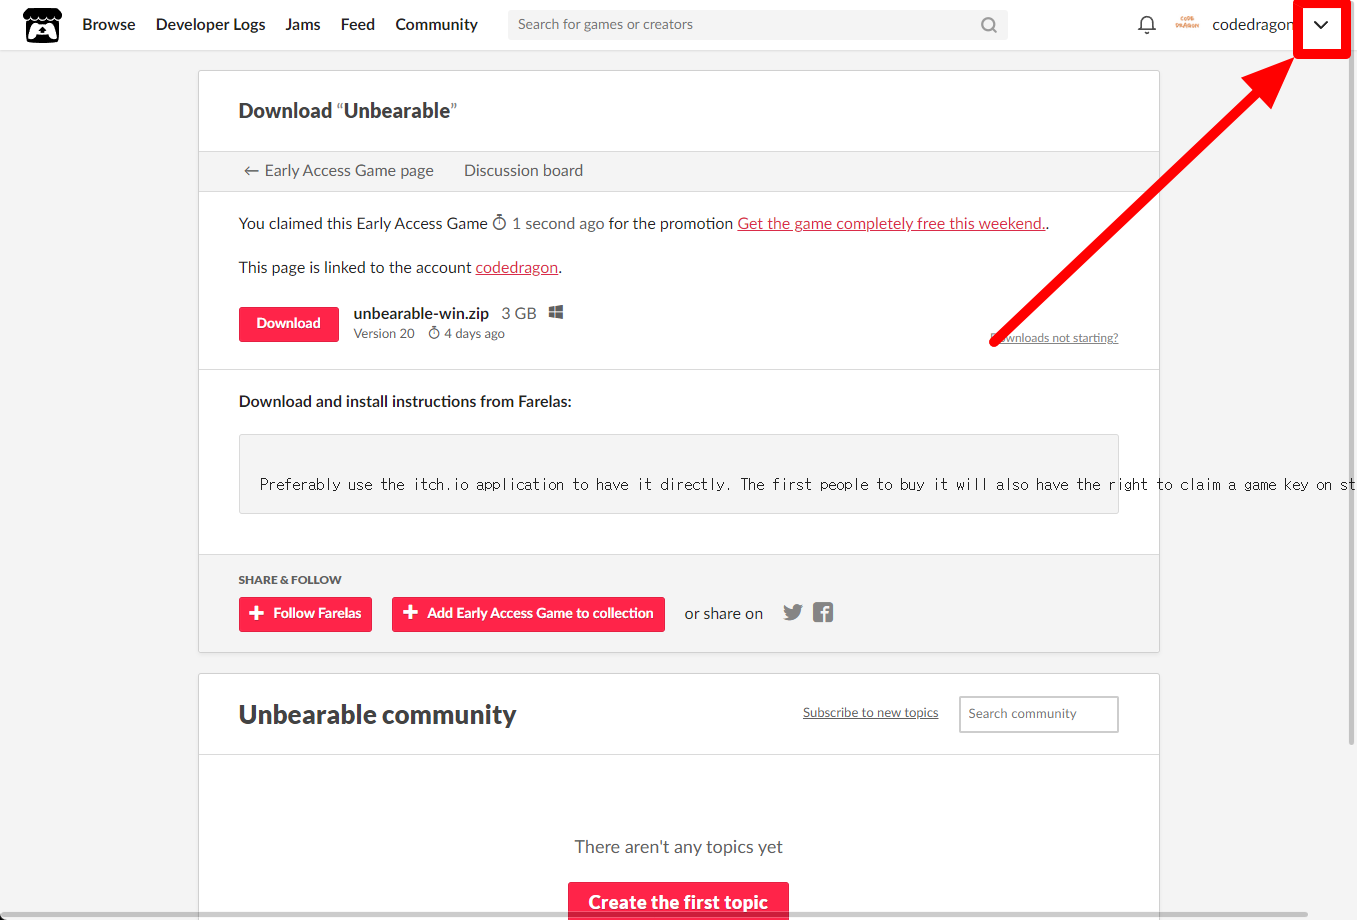The height and width of the screenshot is (920, 1357).
Task: Open Browse in top navigation
Action: point(109,25)
